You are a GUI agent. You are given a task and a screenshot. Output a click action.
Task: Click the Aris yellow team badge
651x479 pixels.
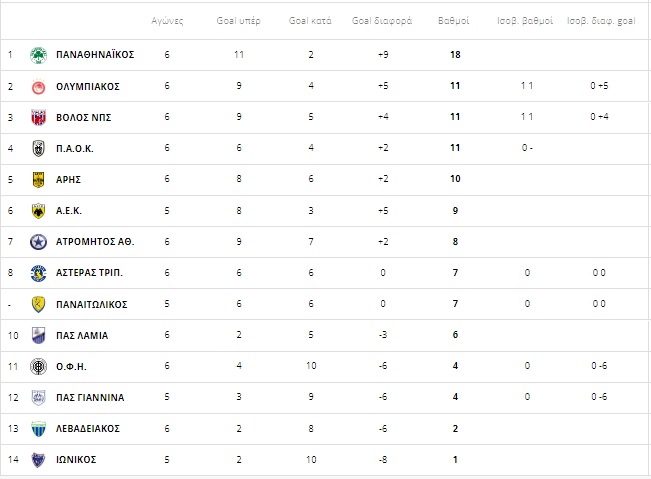39,180
